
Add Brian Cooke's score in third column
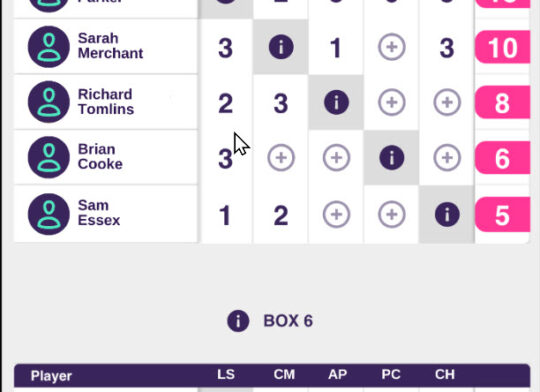(336, 158)
